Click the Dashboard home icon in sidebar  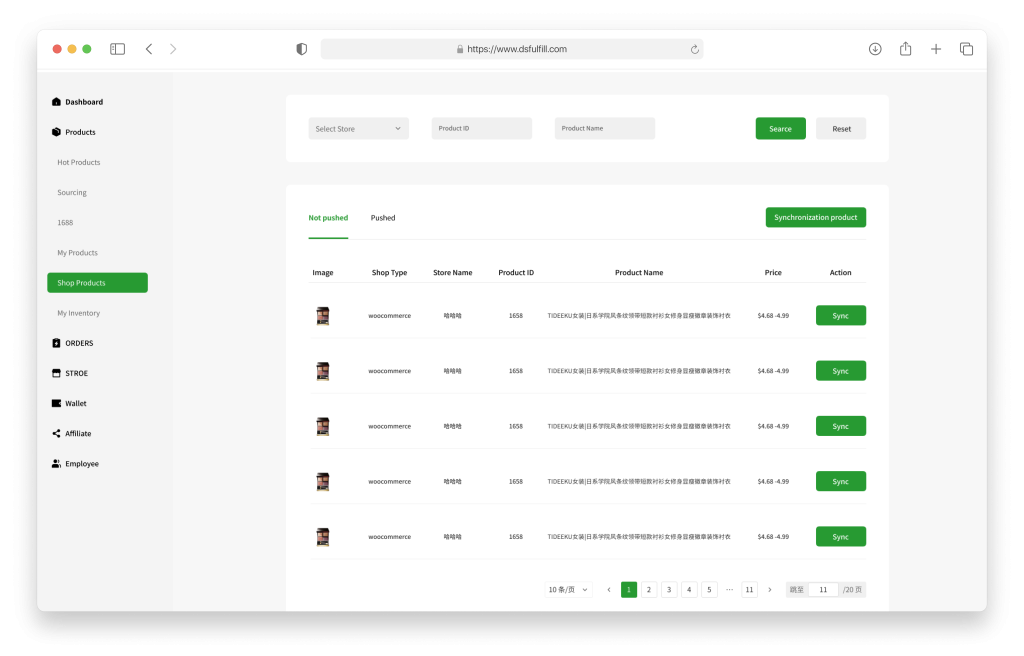56,102
